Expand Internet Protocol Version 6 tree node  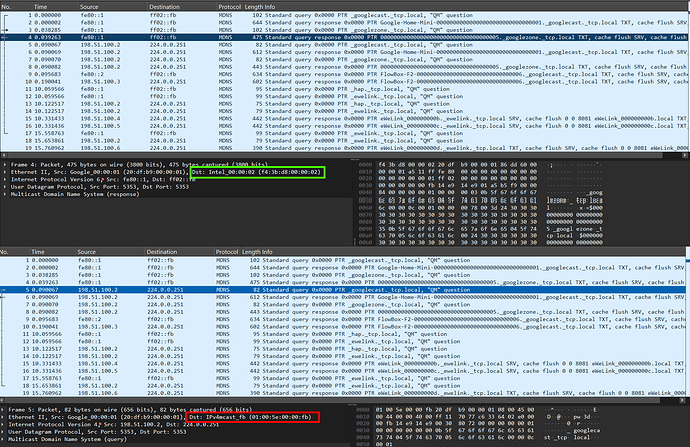(x=5, y=180)
